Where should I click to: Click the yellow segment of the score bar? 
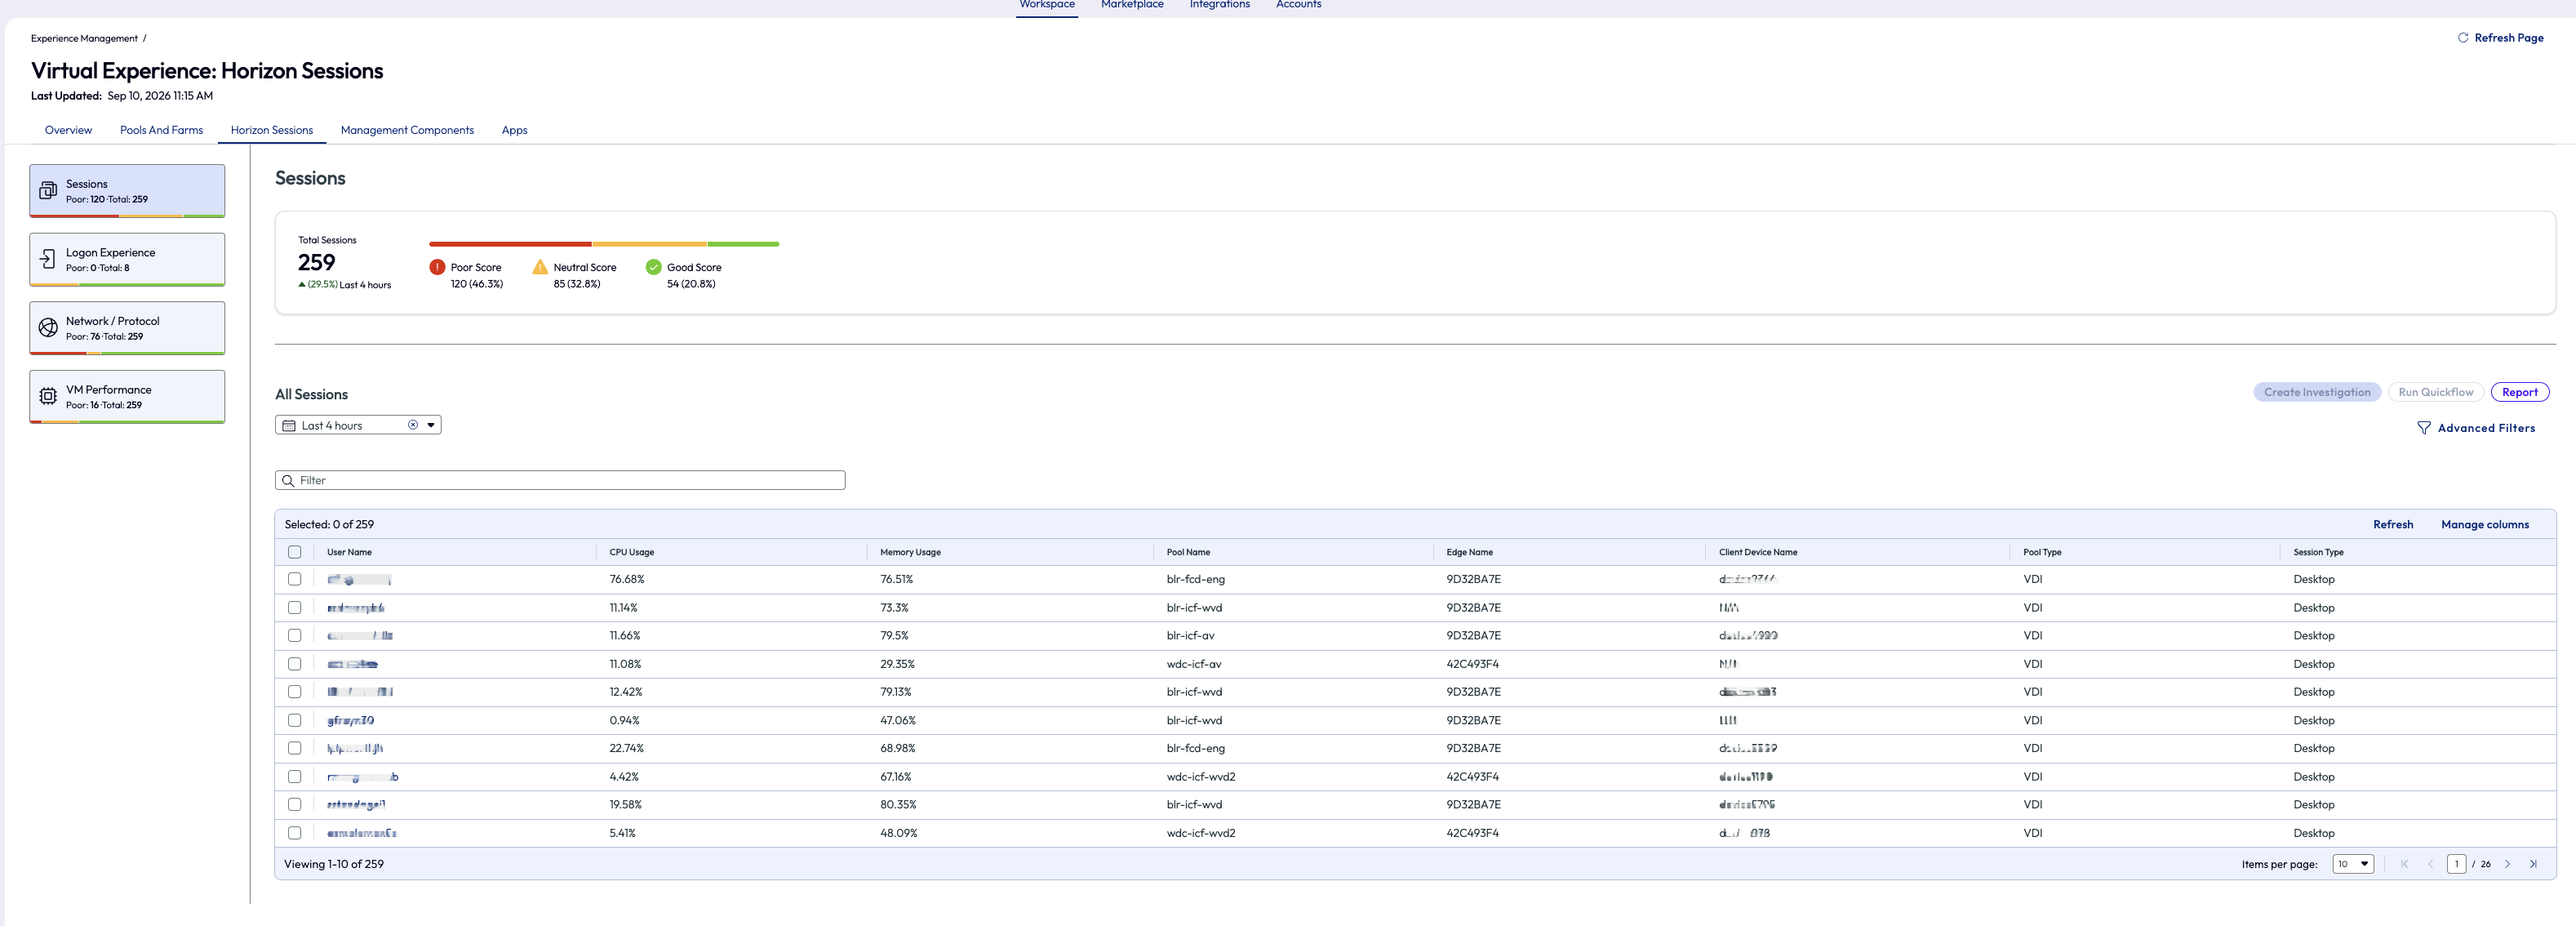point(650,244)
